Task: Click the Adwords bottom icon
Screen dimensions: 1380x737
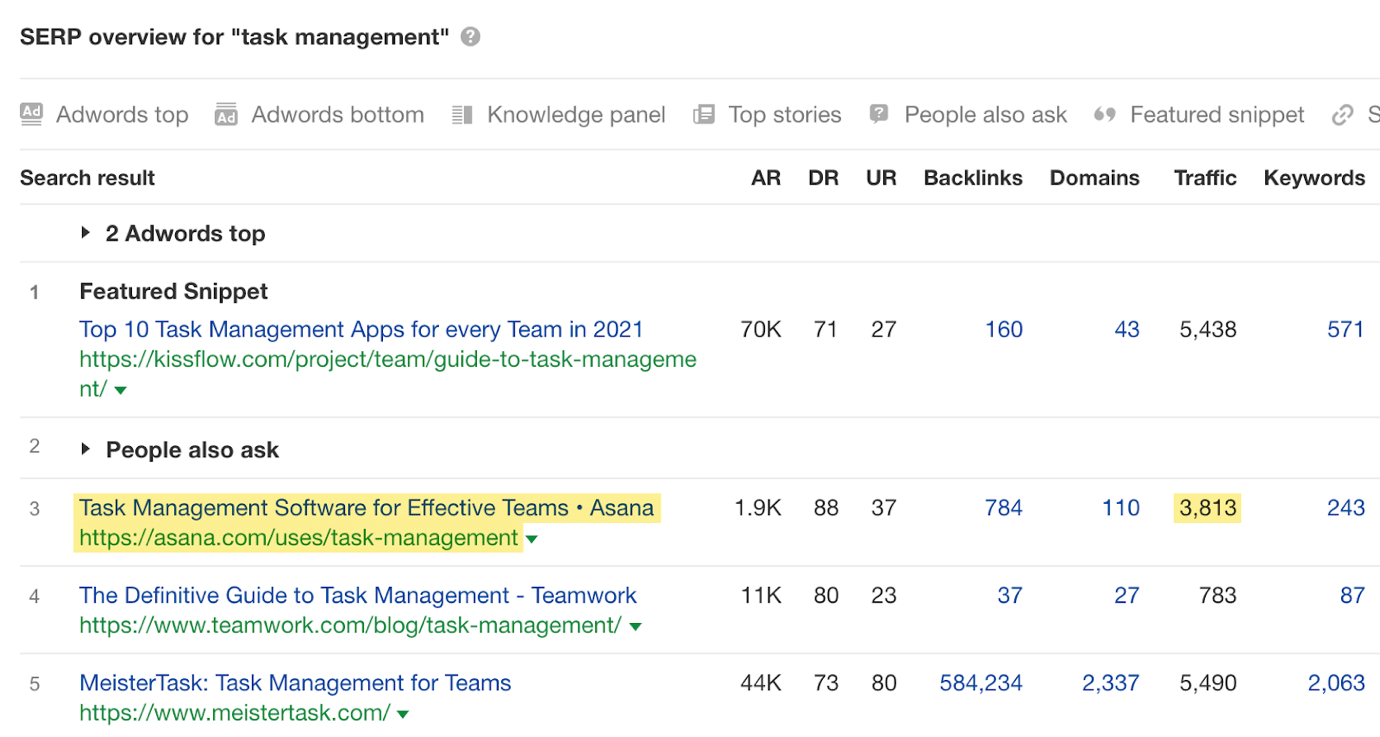Action: [227, 115]
